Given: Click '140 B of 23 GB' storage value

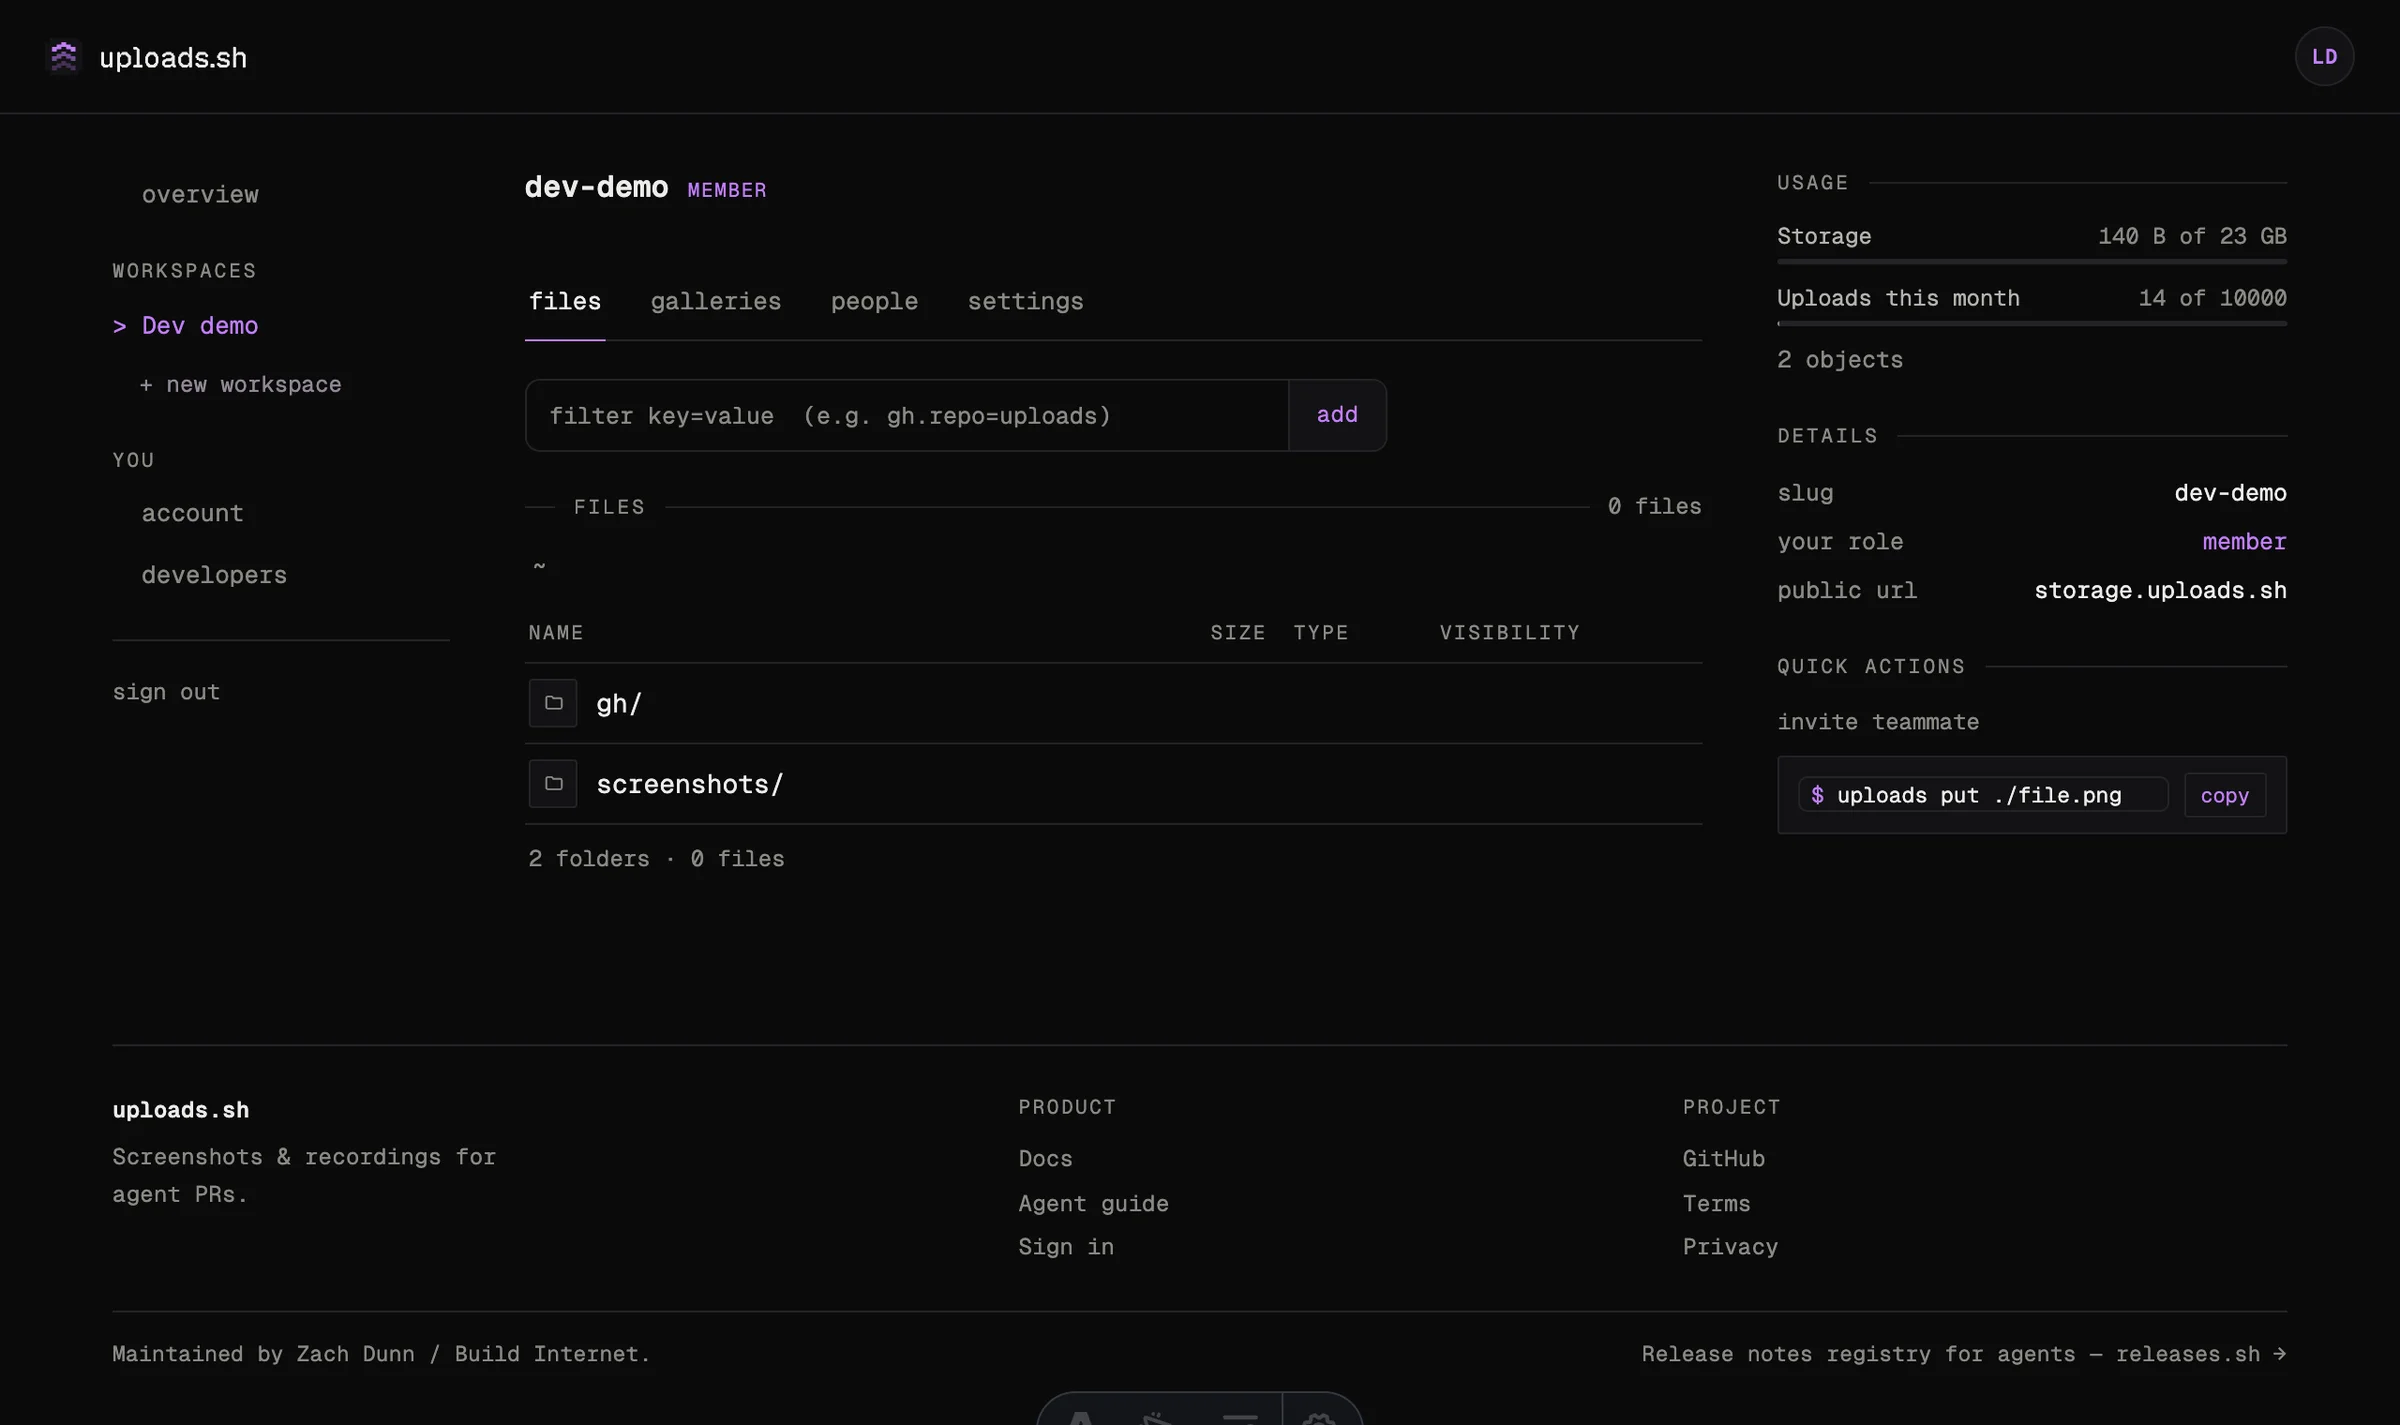Looking at the screenshot, I should click(x=2192, y=236).
